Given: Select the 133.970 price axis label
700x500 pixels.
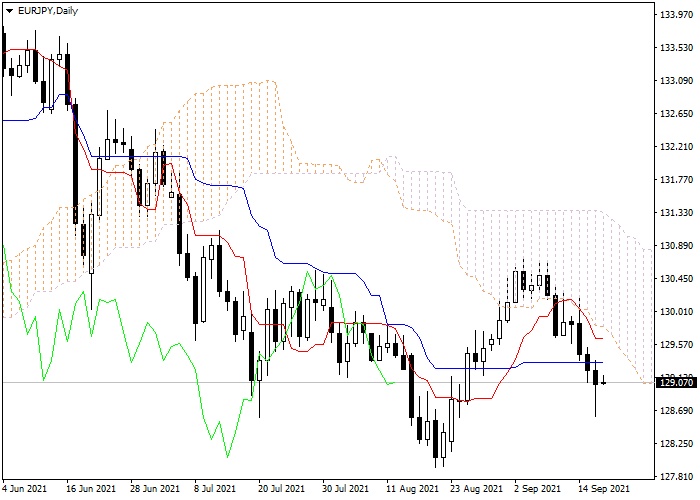Looking at the screenshot, I should [676, 15].
